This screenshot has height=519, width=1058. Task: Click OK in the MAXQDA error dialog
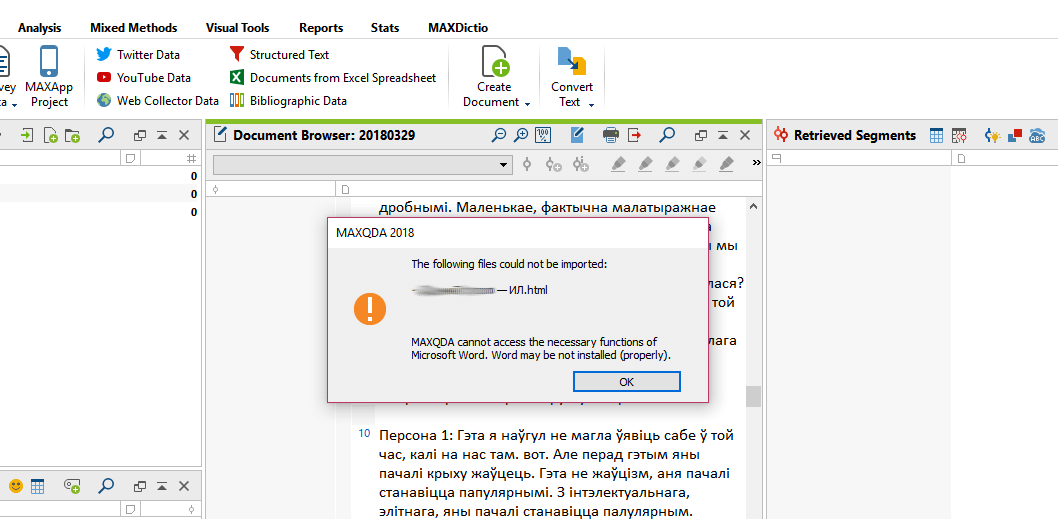(x=626, y=381)
